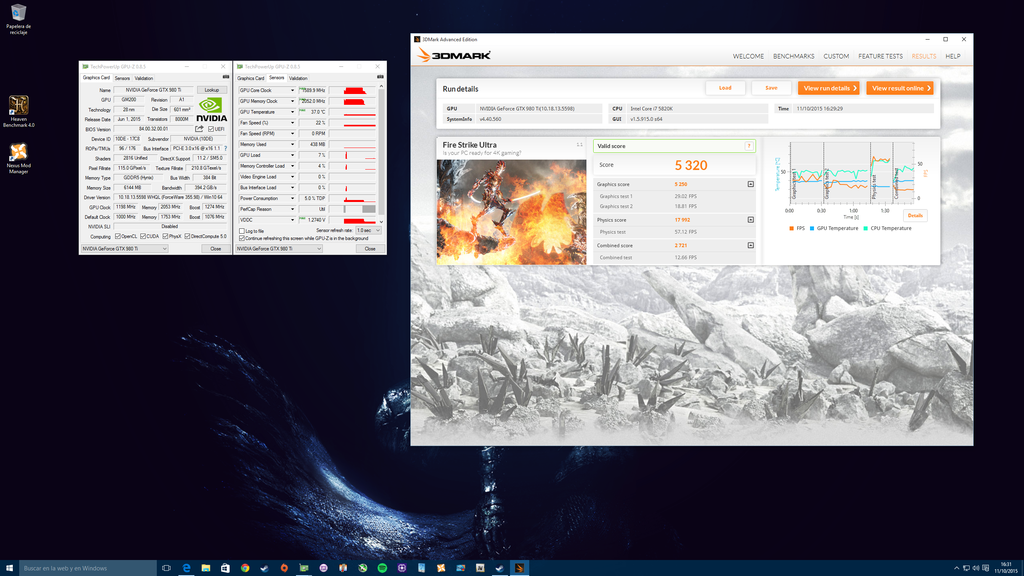This screenshot has height=576, width=1024.
Task: Open the FEATURE TESTS tab in 3DMark
Action: 880,56
